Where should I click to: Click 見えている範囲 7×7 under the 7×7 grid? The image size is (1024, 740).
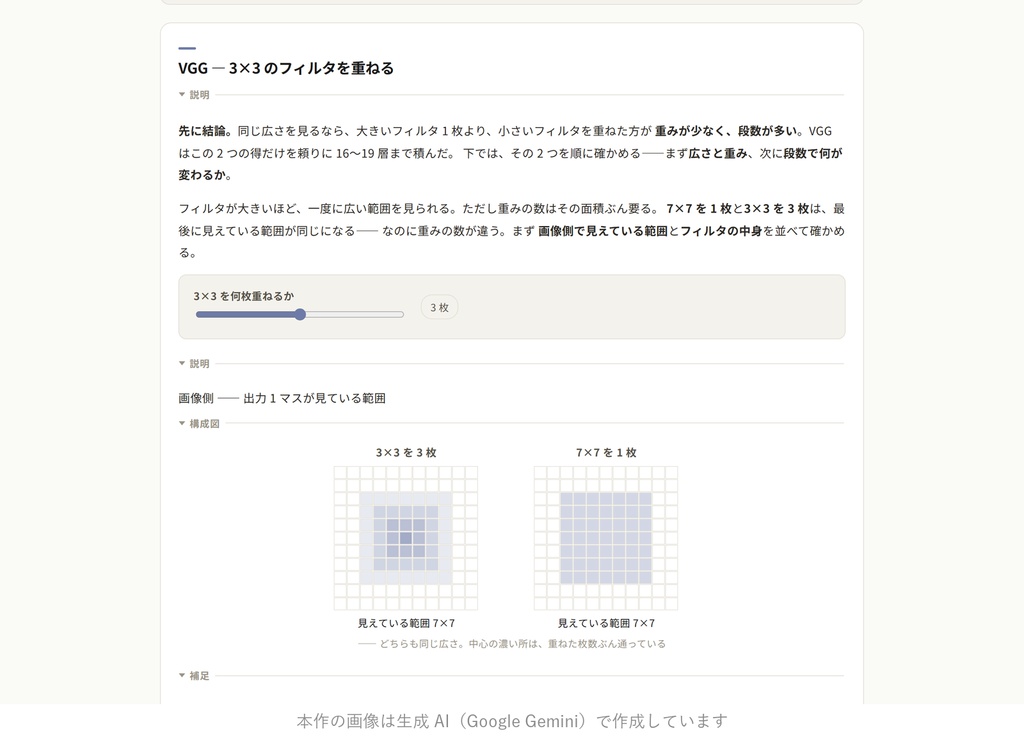pos(606,624)
